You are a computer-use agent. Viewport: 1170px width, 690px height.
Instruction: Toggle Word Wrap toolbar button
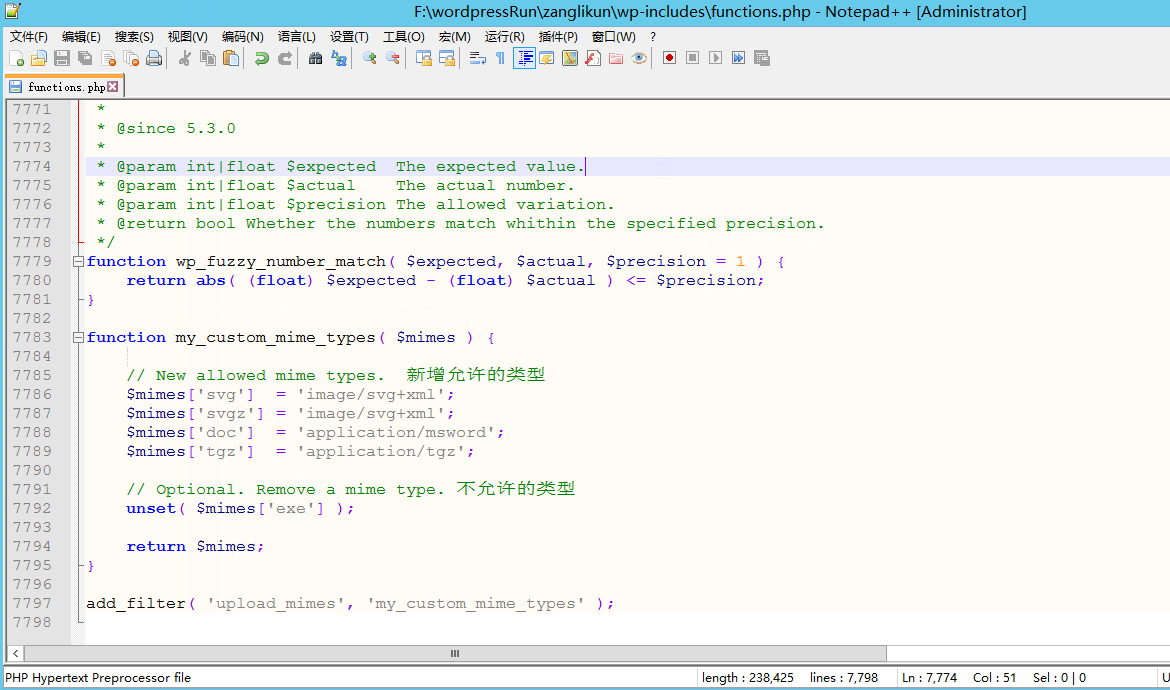click(x=478, y=58)
